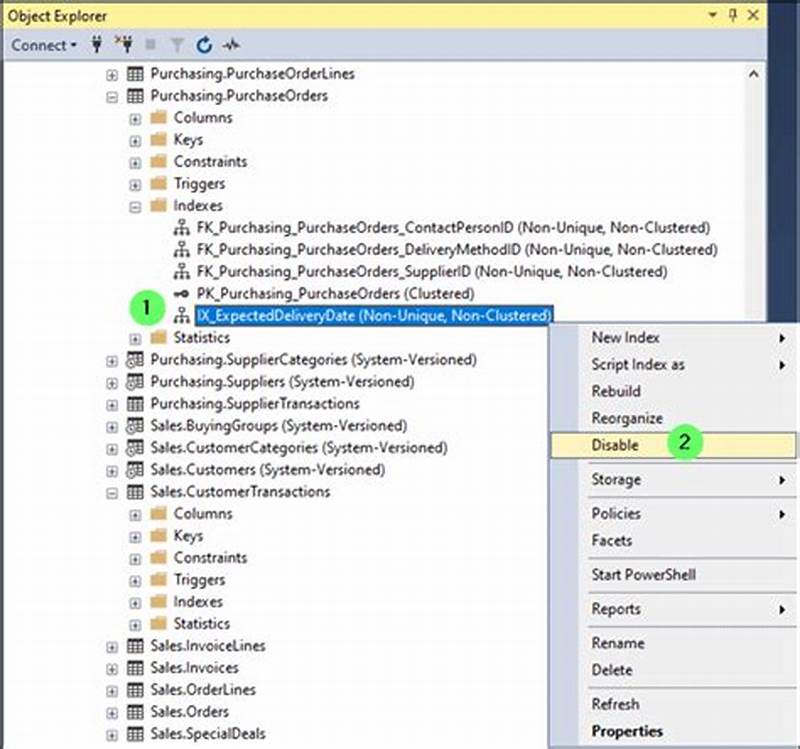Expand the Sales.Invoices node
800x749 pixels.
[113, 668]
